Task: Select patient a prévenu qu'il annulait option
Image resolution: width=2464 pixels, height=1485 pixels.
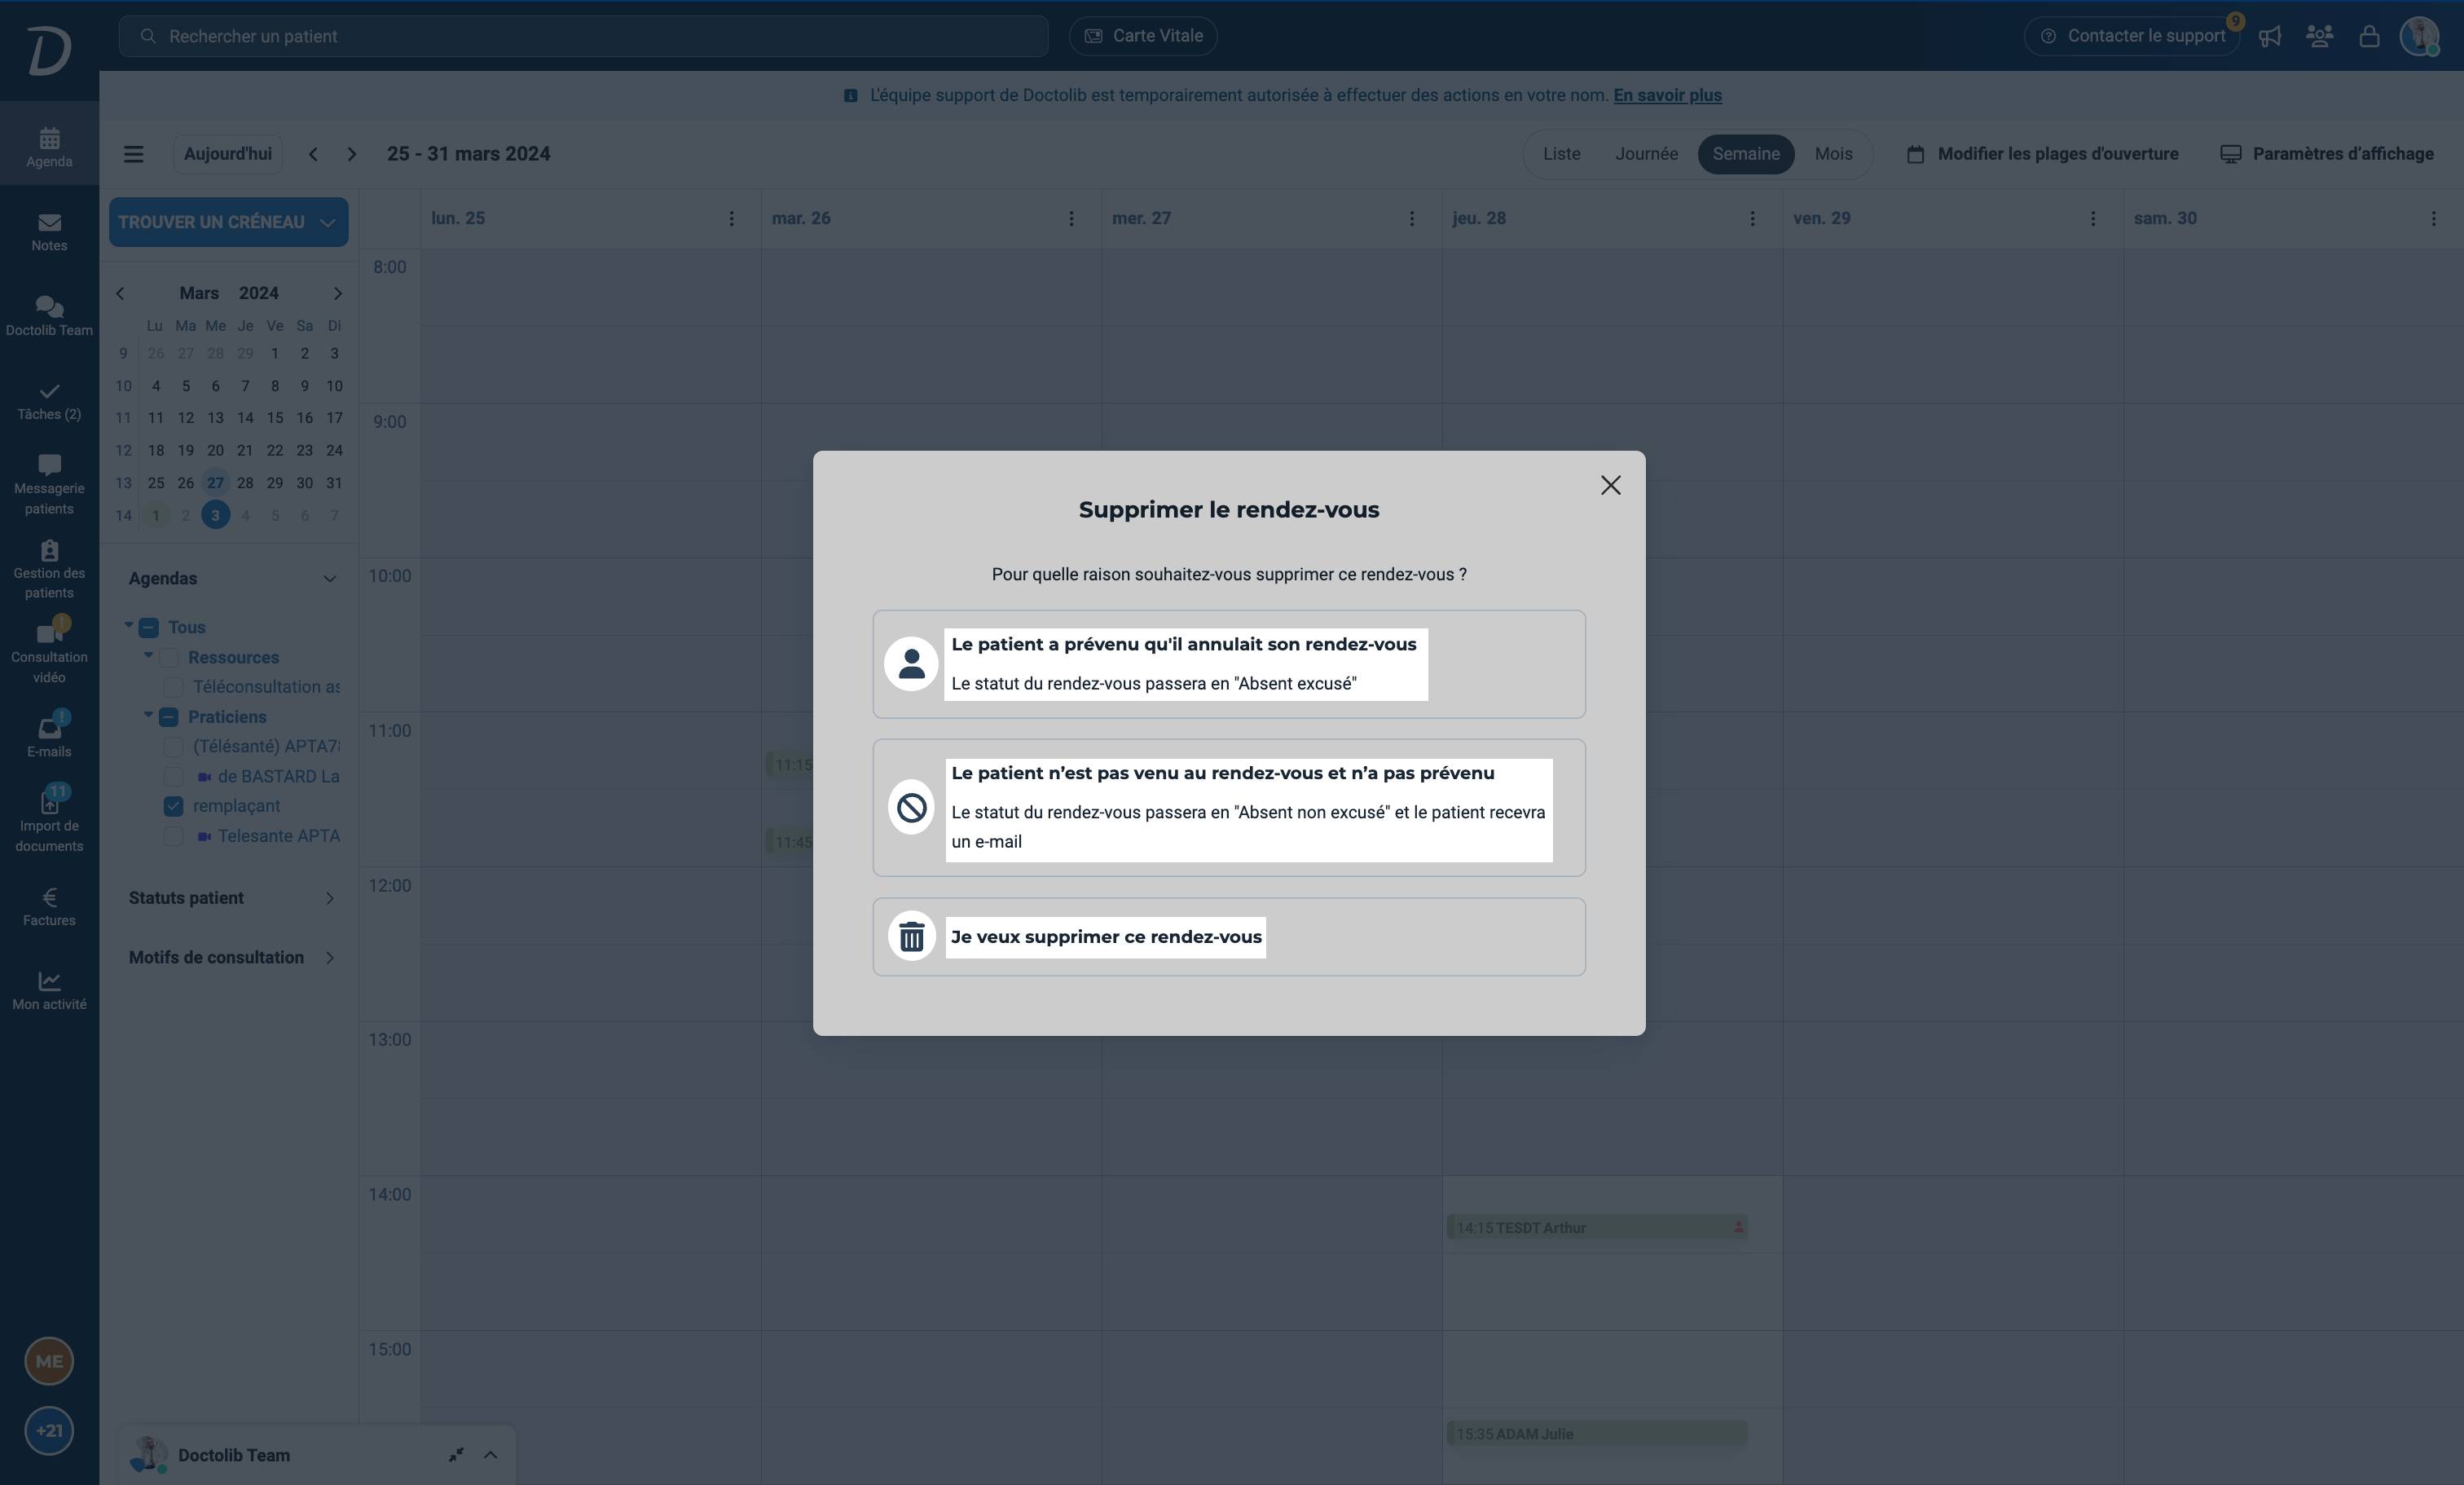Action: point(1229,664)
